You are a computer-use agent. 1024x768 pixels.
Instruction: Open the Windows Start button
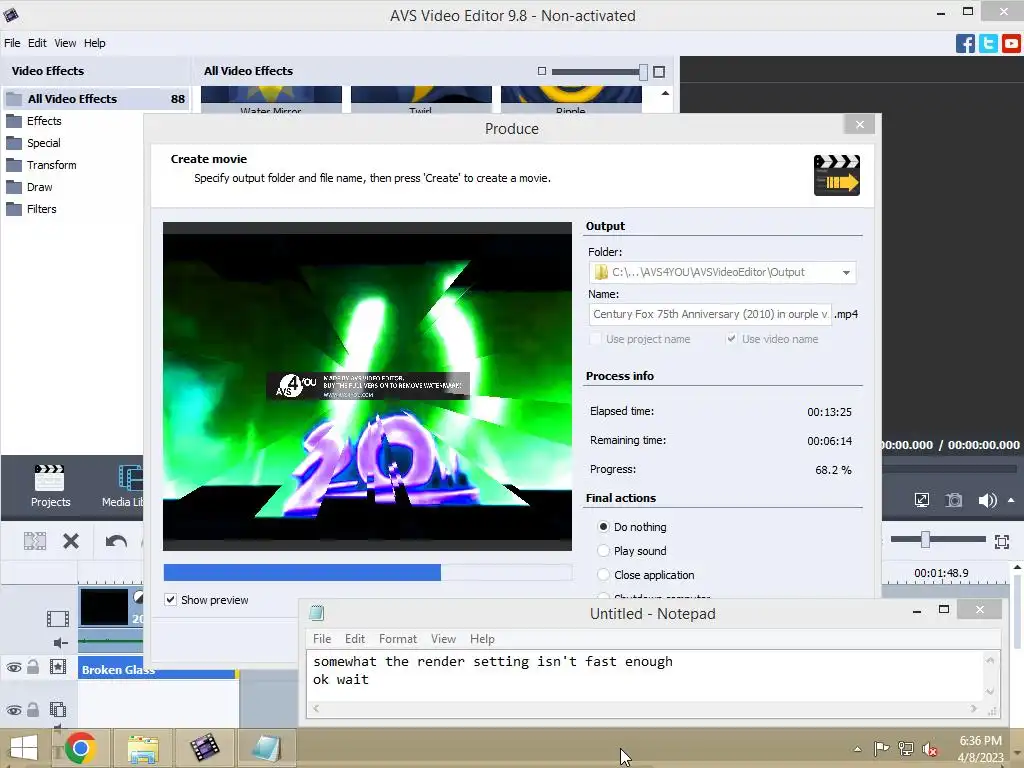pos(24,748)
